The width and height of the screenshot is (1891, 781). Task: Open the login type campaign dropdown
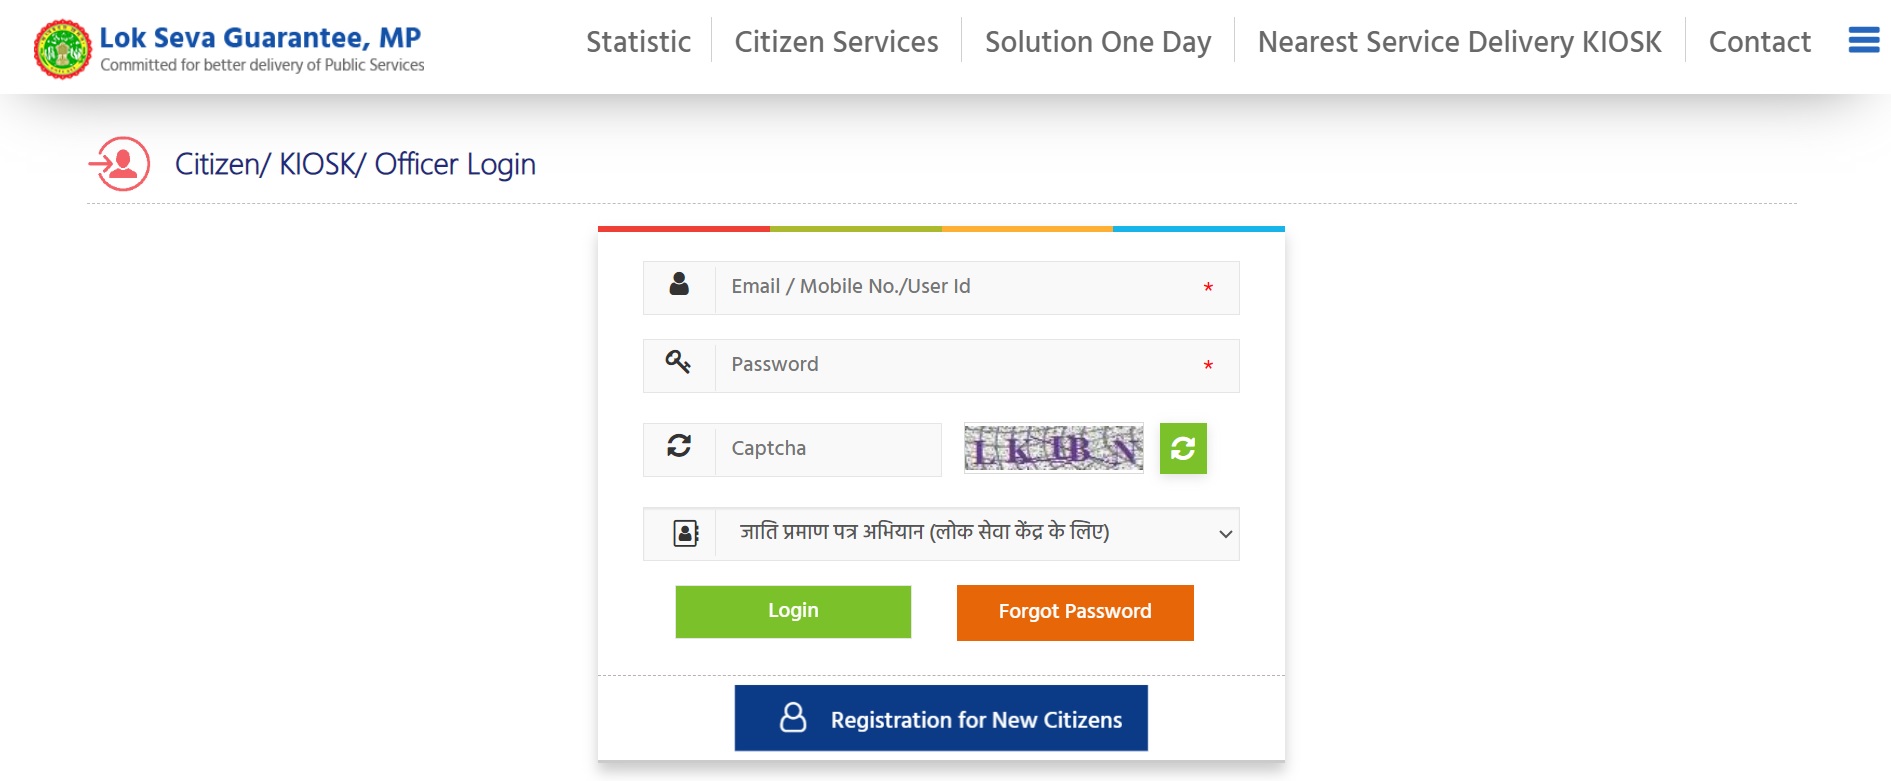(940, 533)
